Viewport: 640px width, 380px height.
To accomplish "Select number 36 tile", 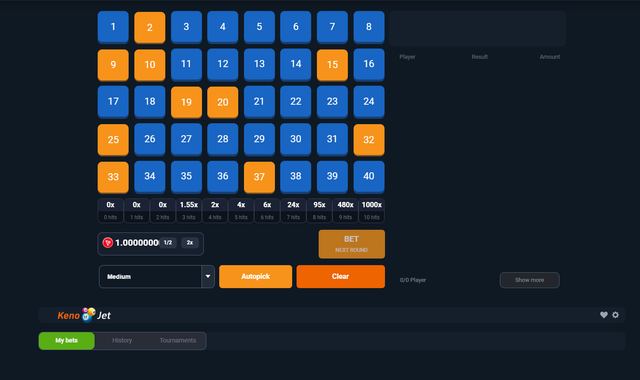I will click(223, 177).
